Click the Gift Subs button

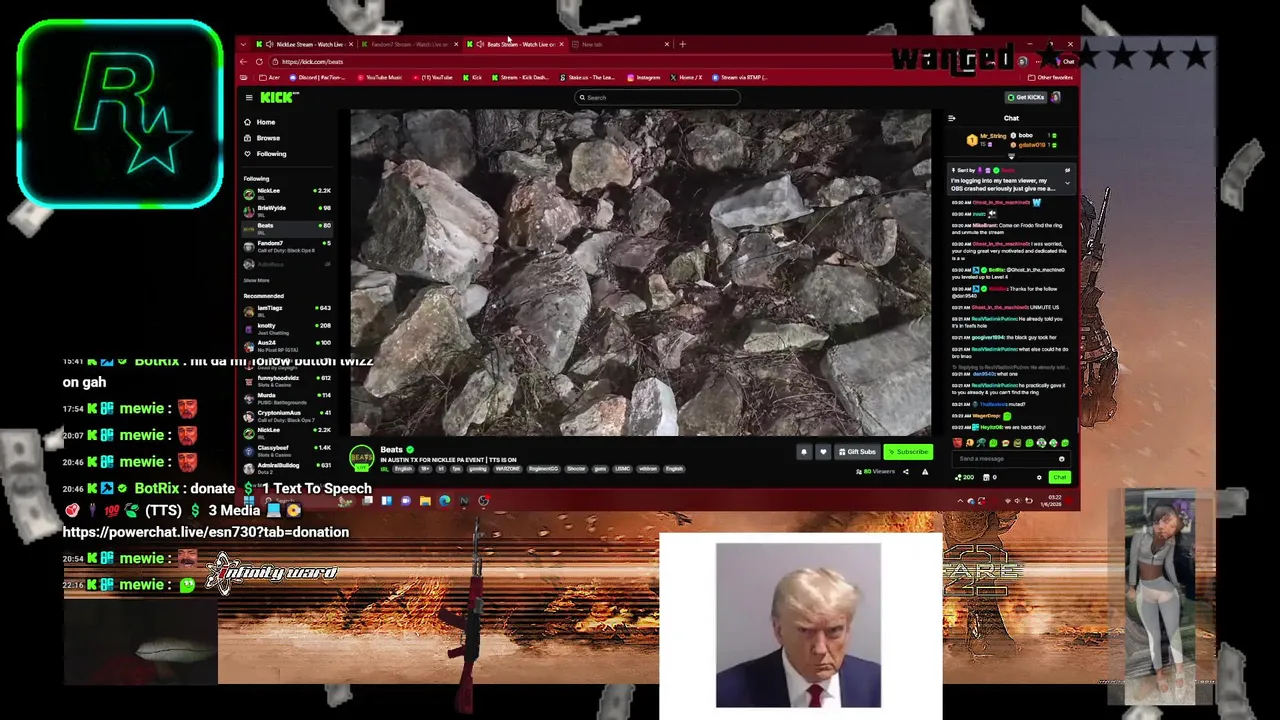tap(857, 452)
